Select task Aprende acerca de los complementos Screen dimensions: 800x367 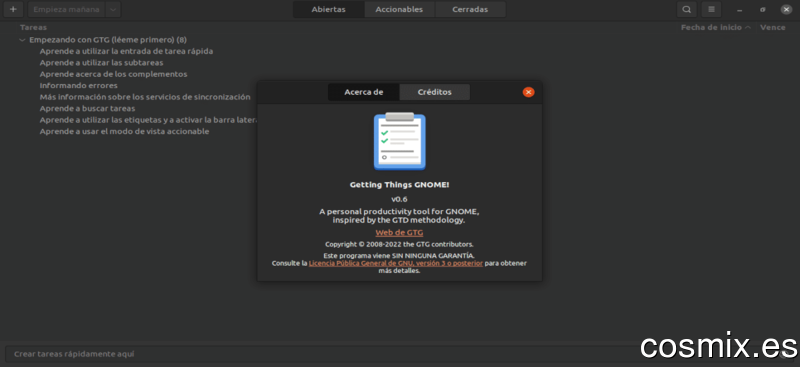(113, 74)
